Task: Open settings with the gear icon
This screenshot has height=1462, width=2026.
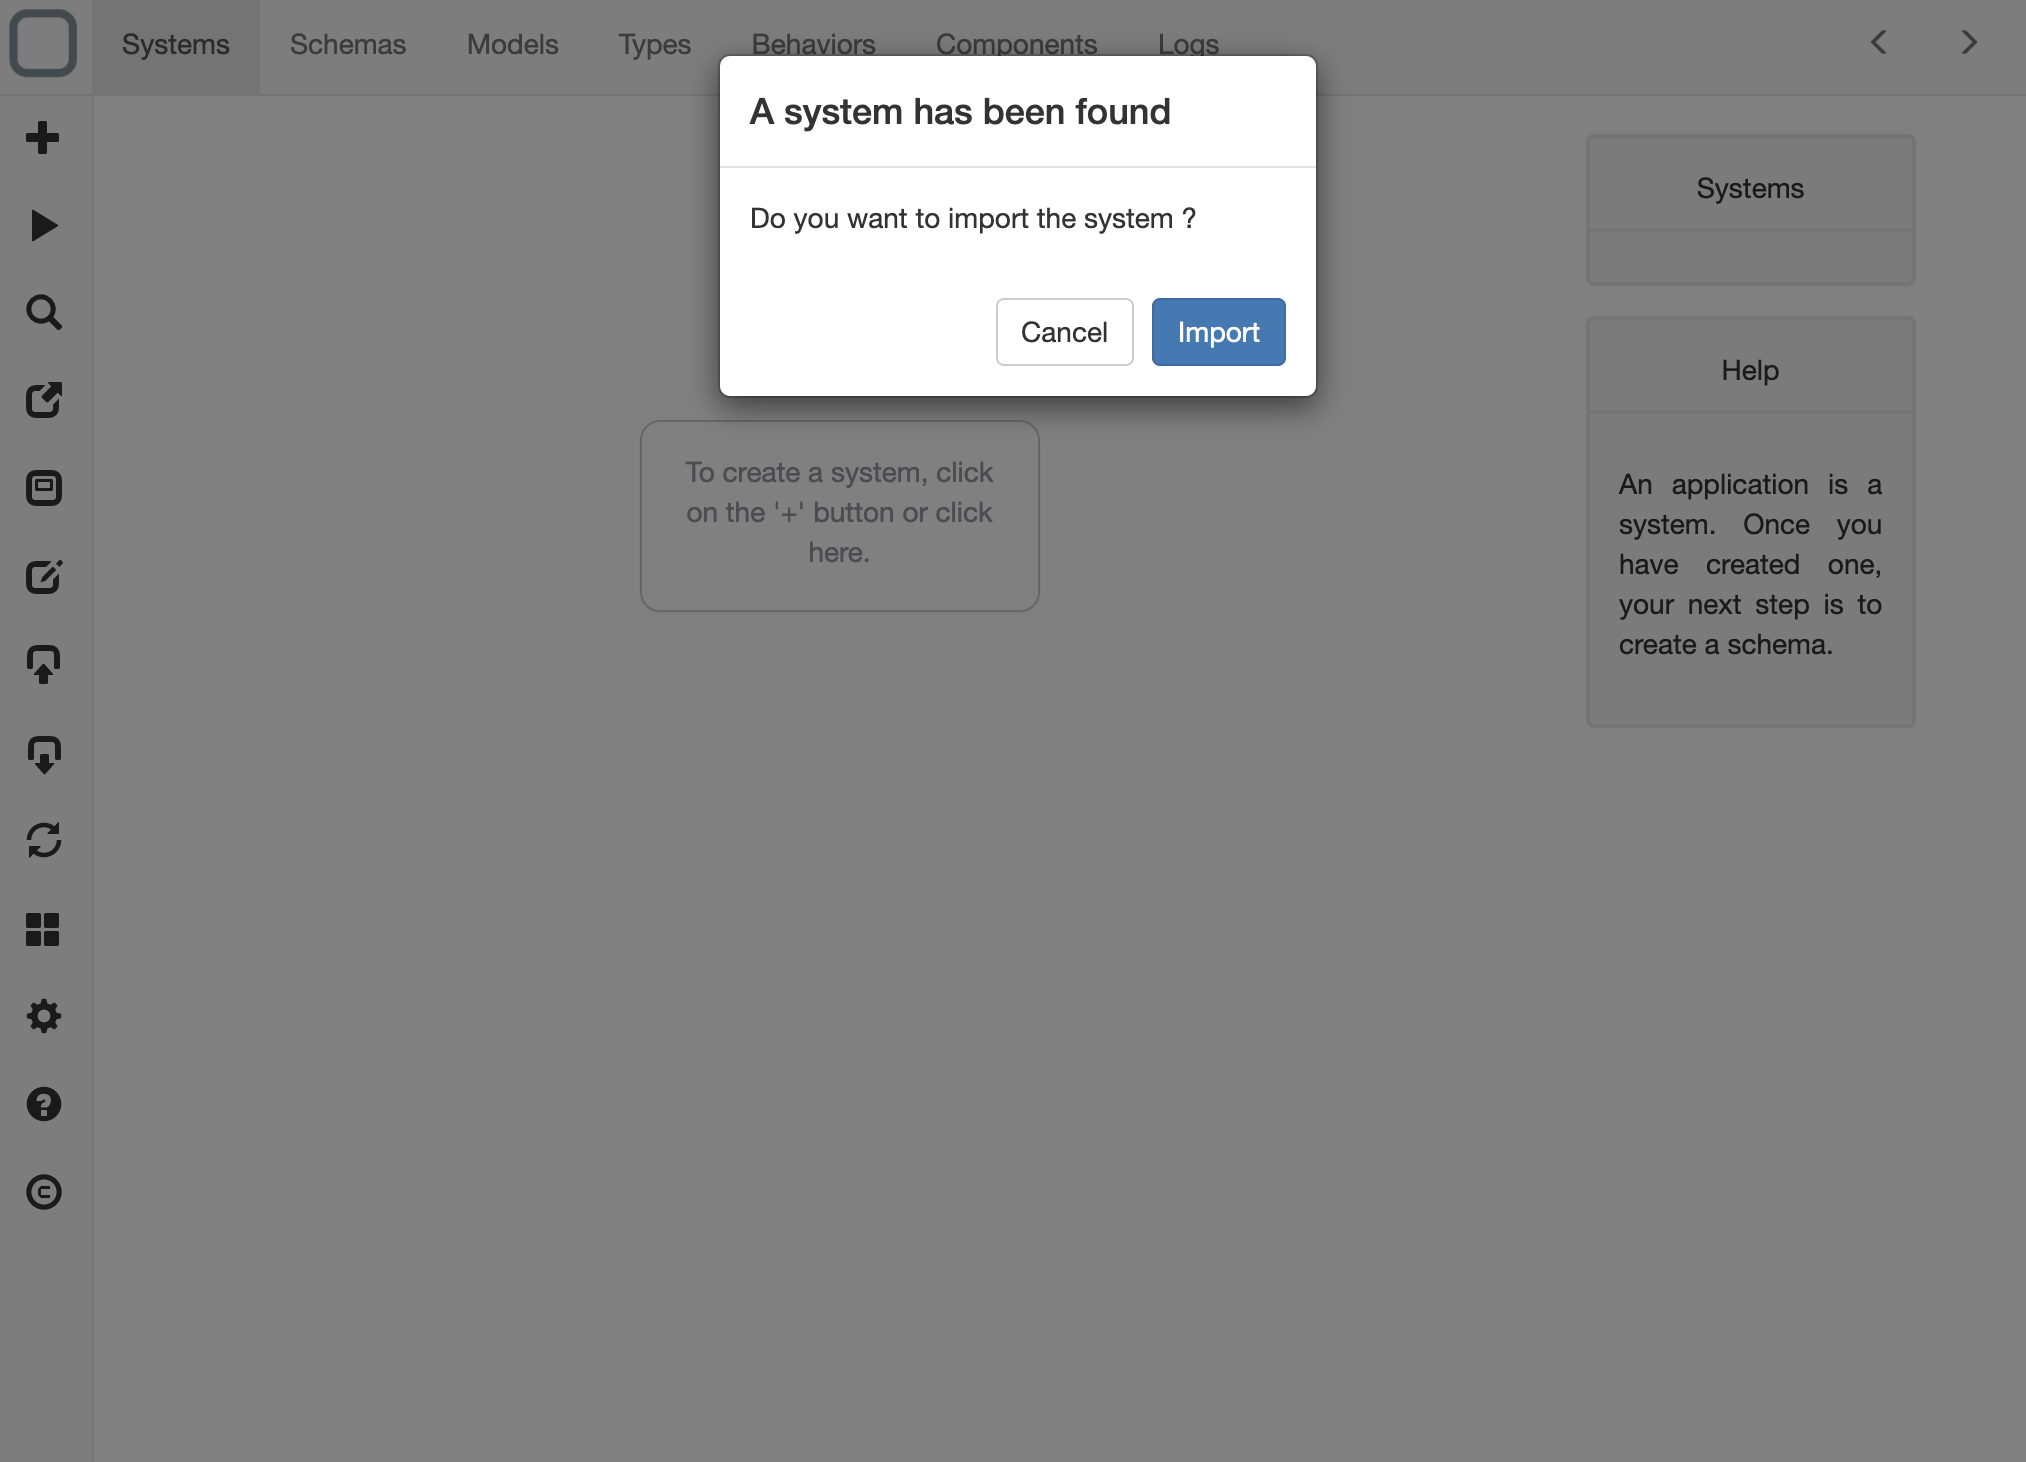Action: coord(43,1016)
